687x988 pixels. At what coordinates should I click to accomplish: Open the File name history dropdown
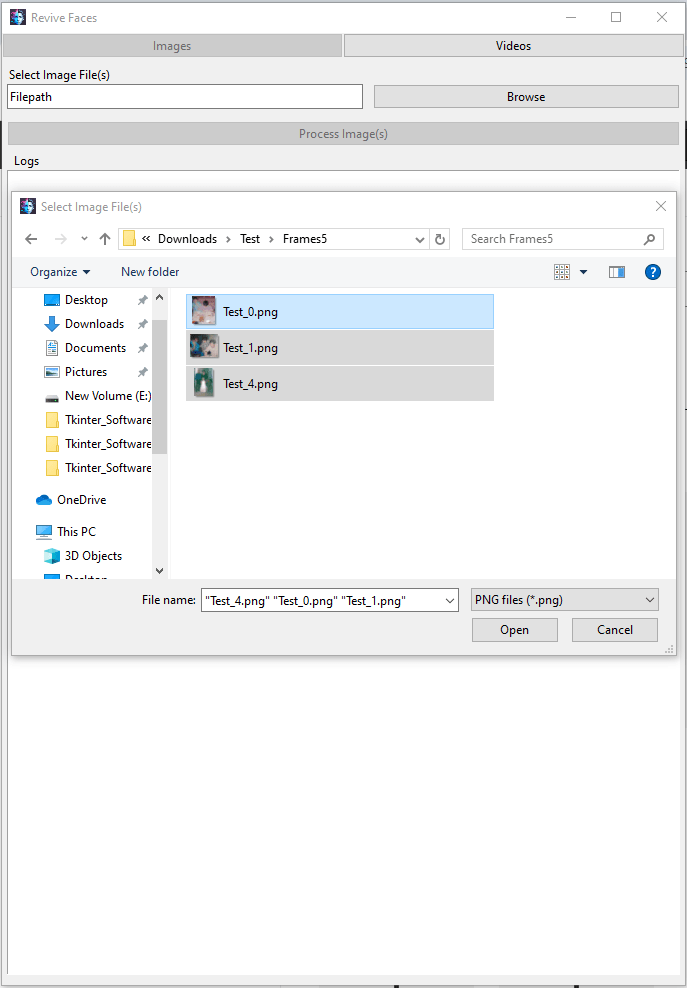pos(448,600)
